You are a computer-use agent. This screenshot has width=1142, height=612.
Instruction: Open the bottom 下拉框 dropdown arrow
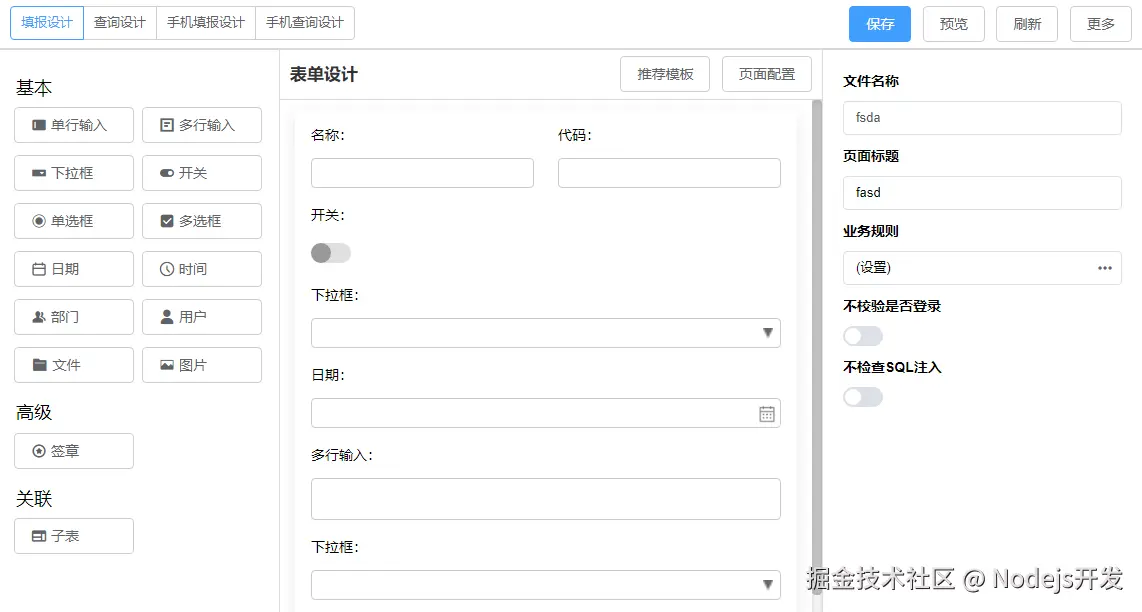pos(767,584)
